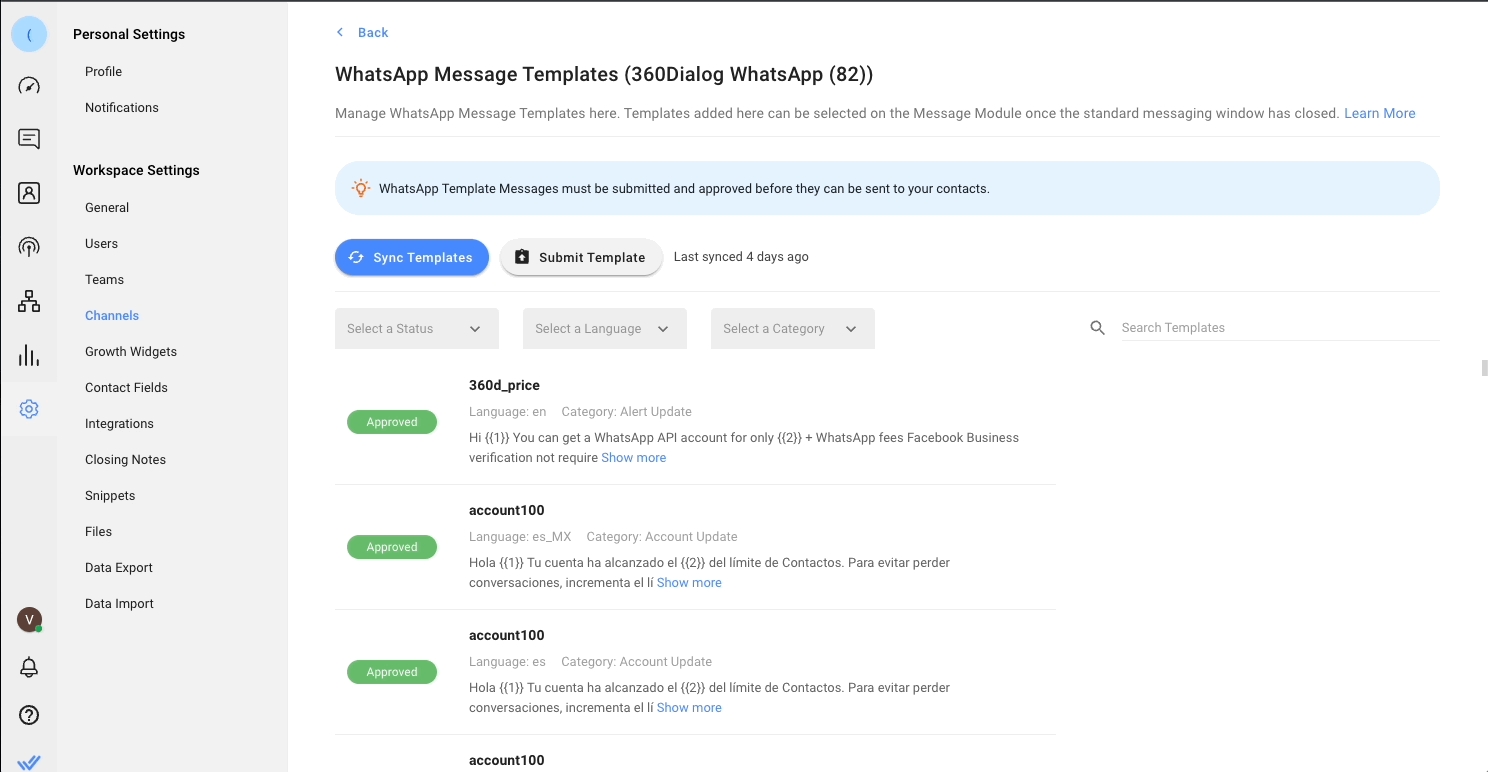
Task: Open the Contacts icon in sidebar
Action: (29, 193)
